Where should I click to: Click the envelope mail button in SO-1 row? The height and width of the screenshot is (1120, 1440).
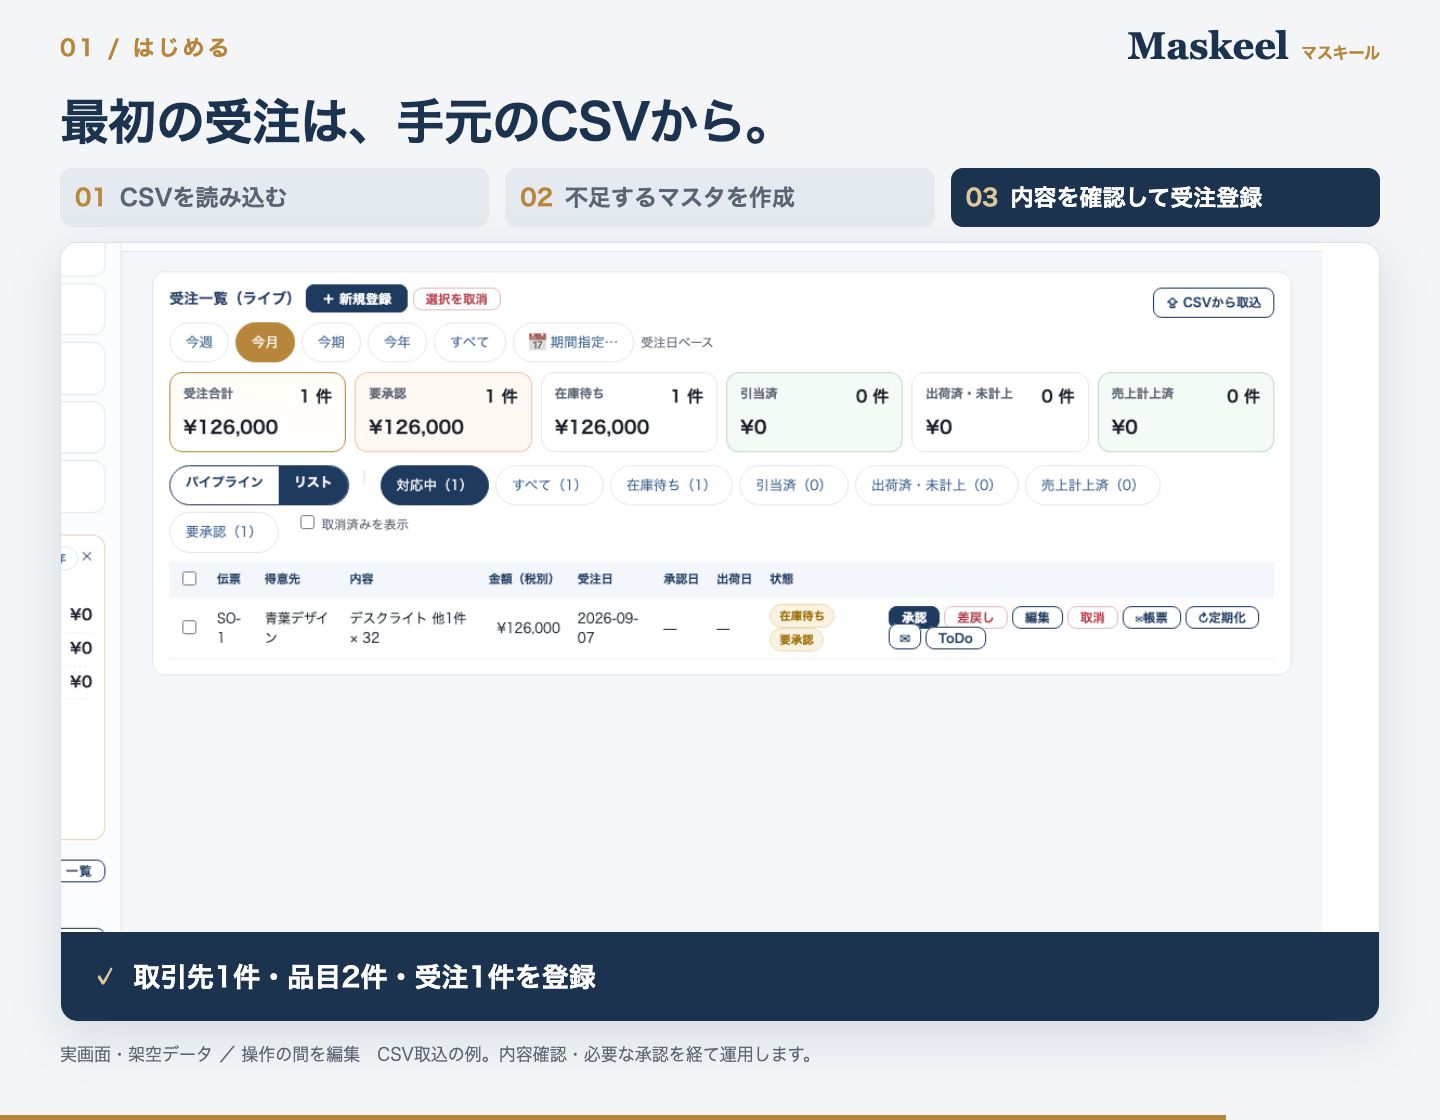point(904,638)
